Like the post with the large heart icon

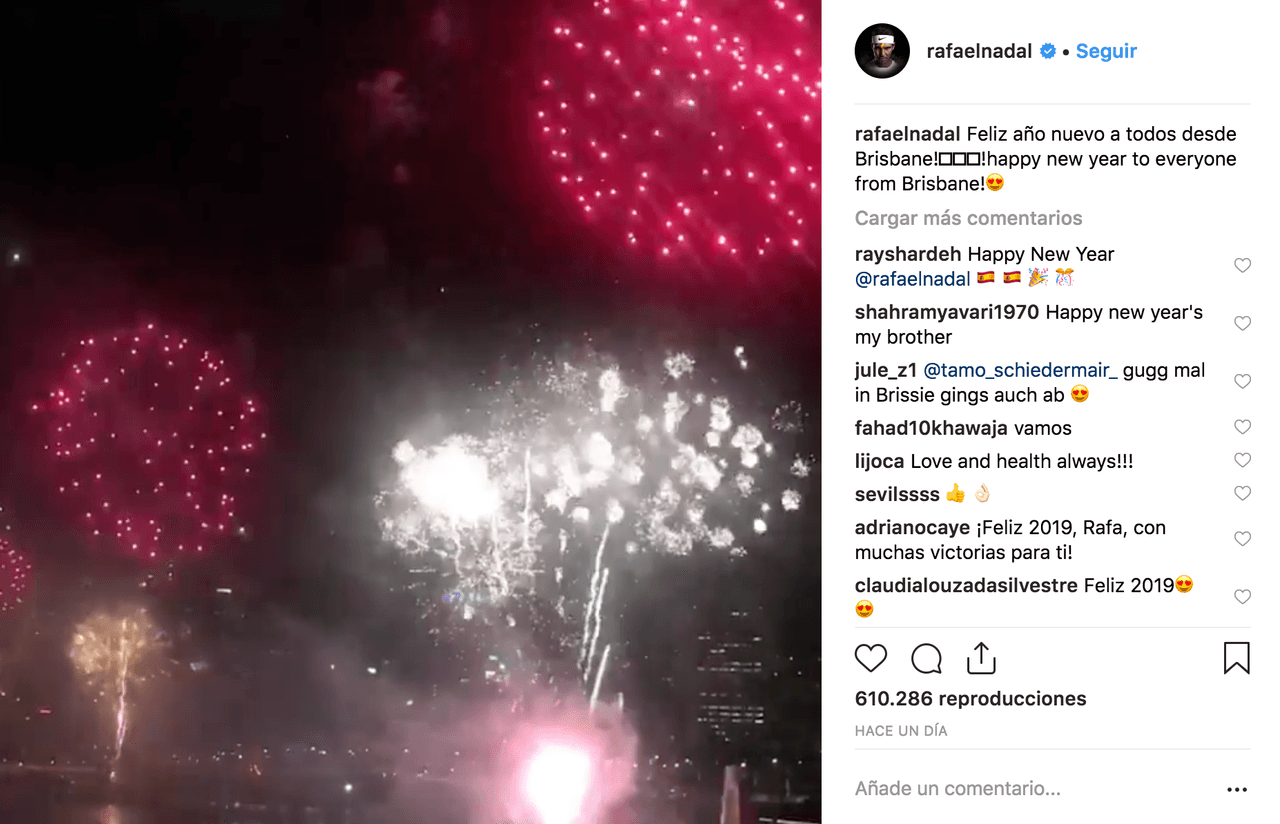[871, 658]
